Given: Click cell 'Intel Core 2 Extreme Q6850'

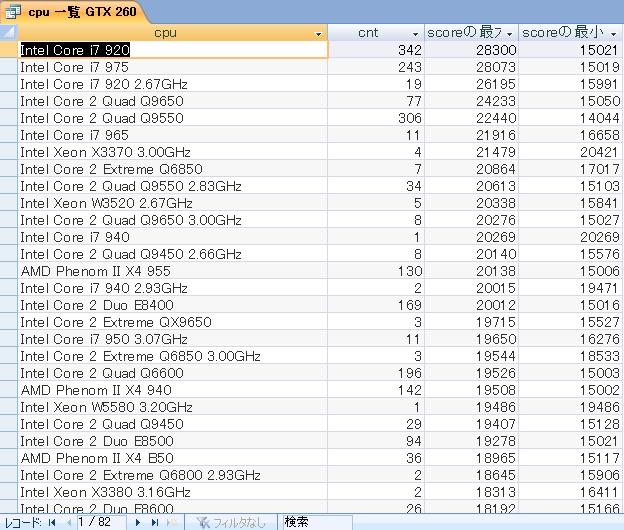Looking at the screenshot, I should pos(173,169).
